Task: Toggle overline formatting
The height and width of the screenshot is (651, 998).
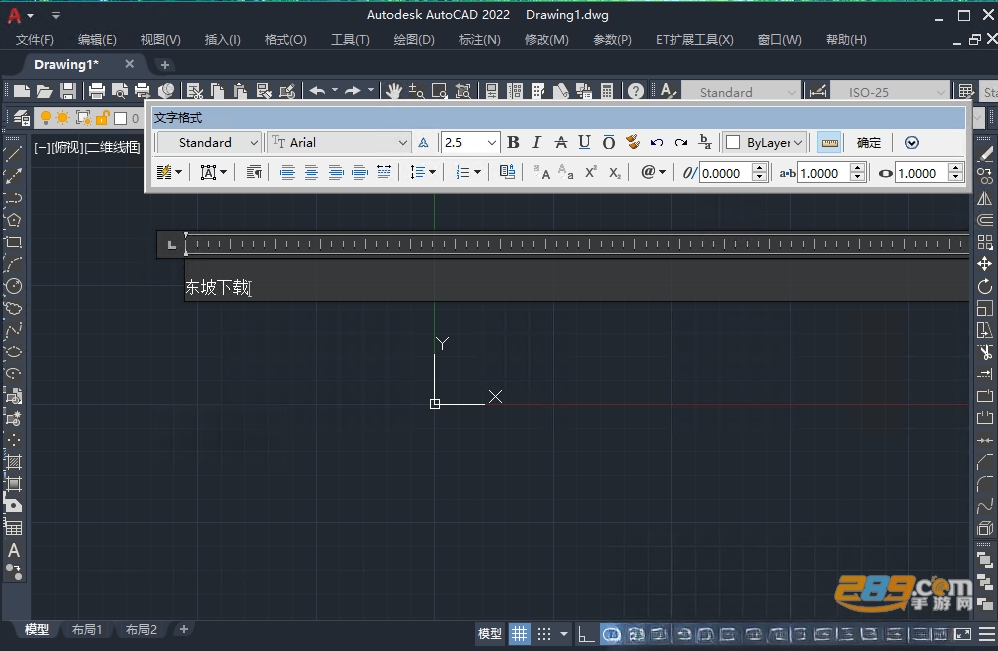Action: [608, 143]
